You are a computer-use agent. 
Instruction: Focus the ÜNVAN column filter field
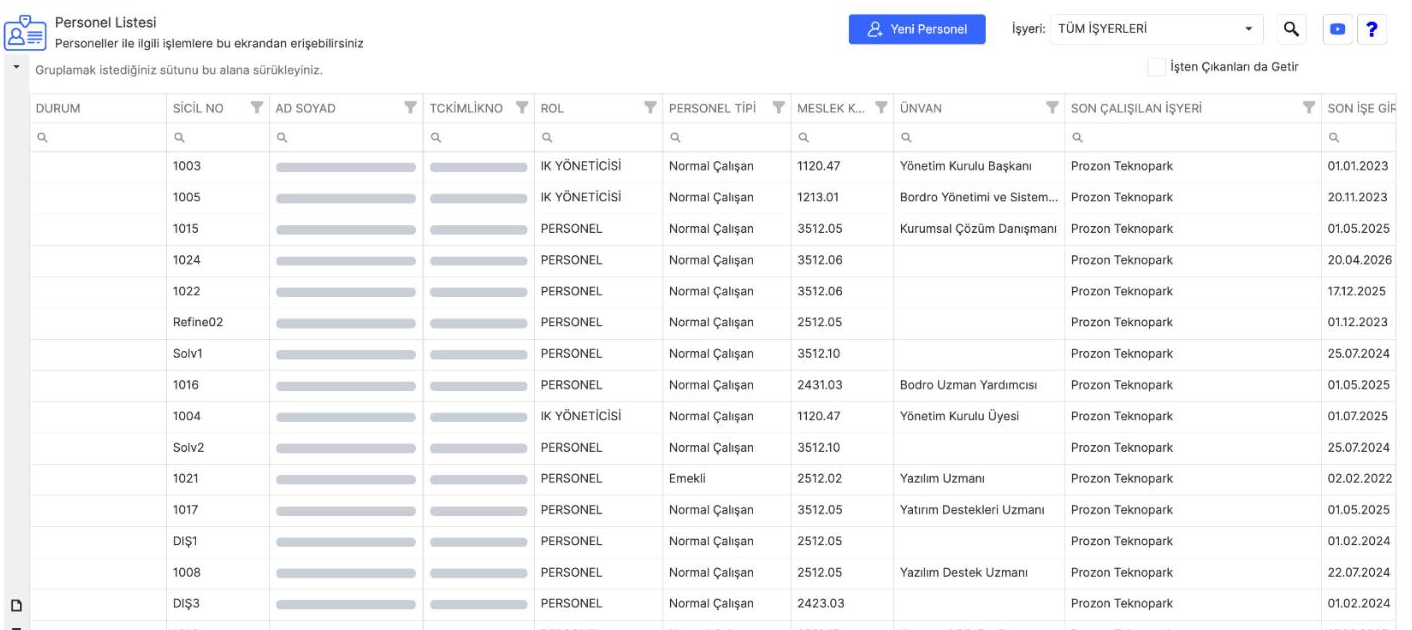(978, 137)
